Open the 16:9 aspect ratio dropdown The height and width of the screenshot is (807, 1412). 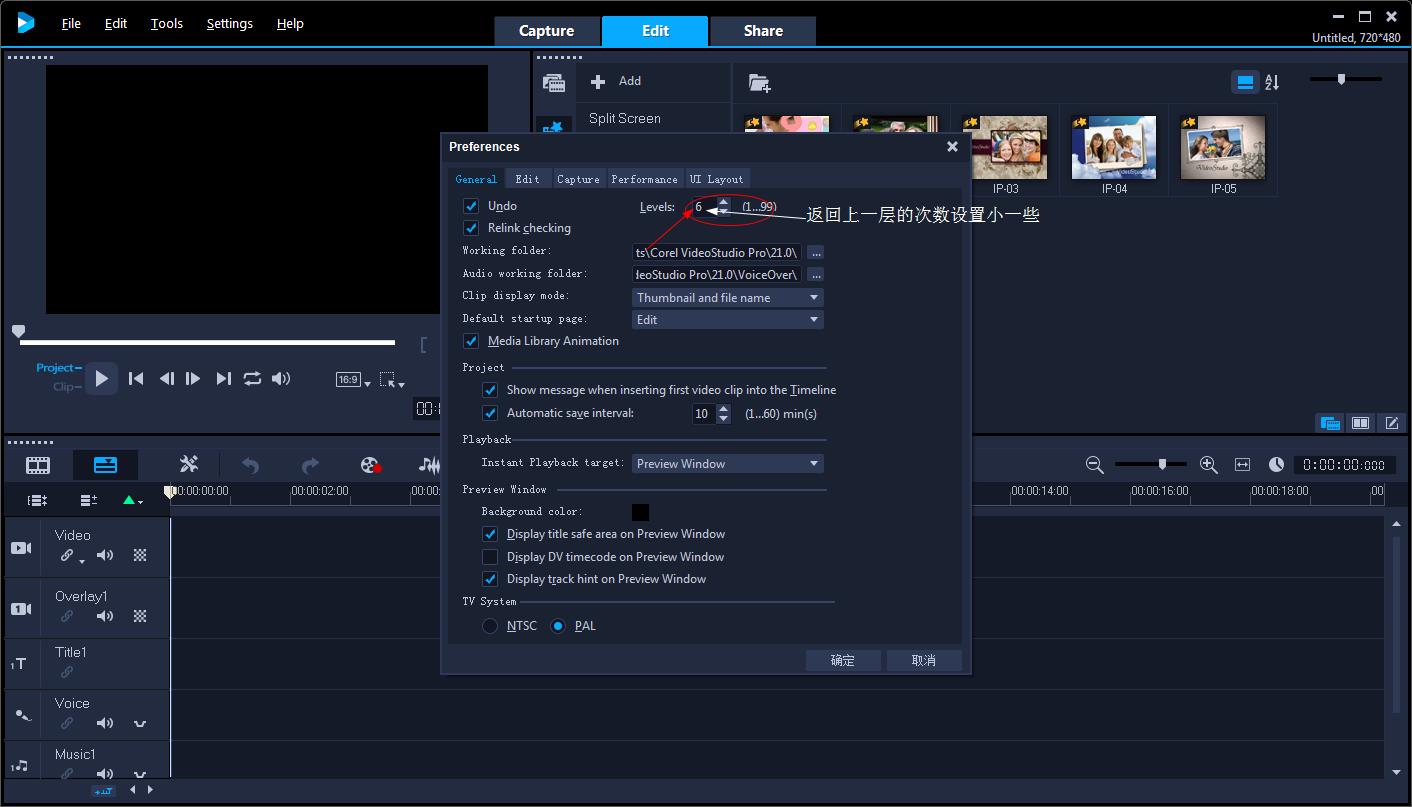point(353,380)
